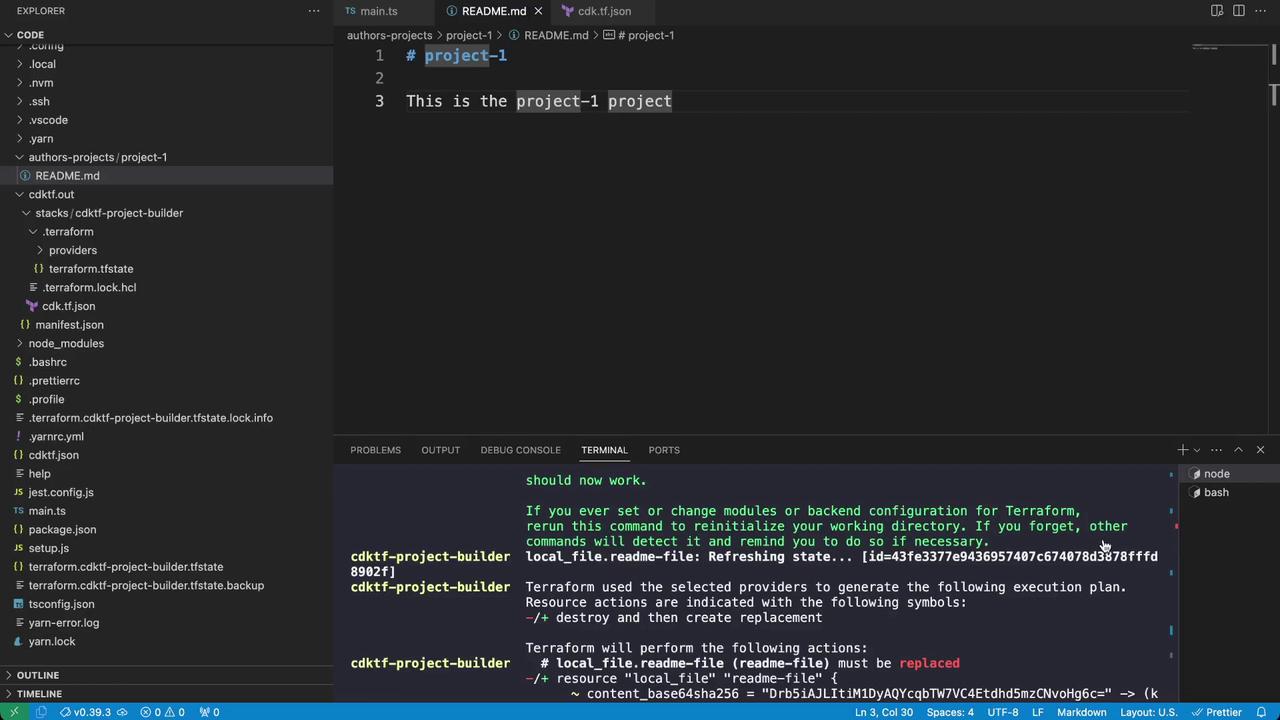Expand the TIMELINE section
Screen dimensions: 1280x720
(39, 694)
